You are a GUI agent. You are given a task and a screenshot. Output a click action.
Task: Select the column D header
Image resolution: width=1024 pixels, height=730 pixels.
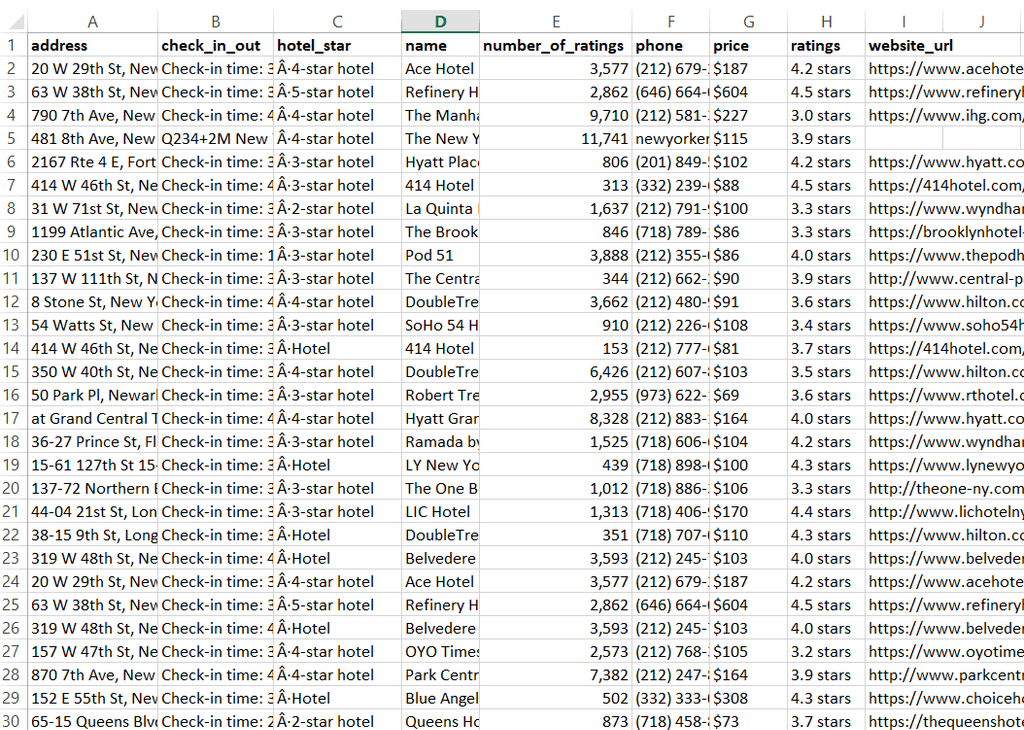(x=440, y=21)
